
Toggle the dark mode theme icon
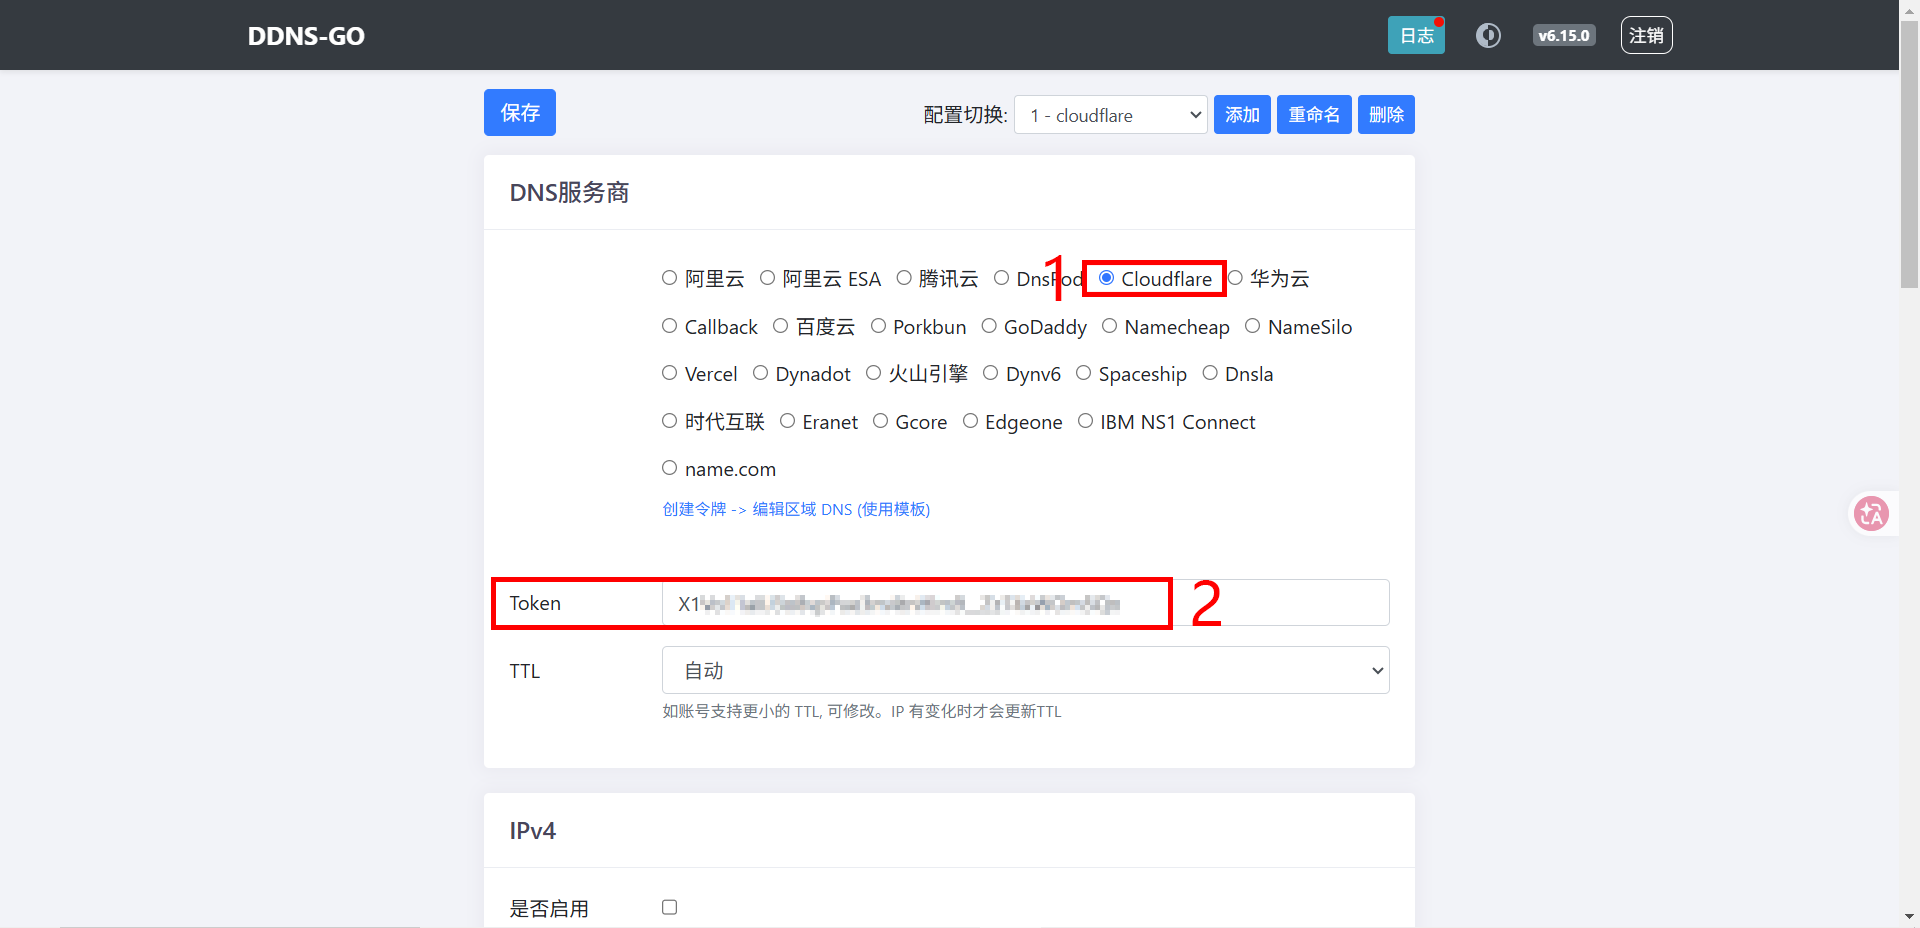[1488, 36]
